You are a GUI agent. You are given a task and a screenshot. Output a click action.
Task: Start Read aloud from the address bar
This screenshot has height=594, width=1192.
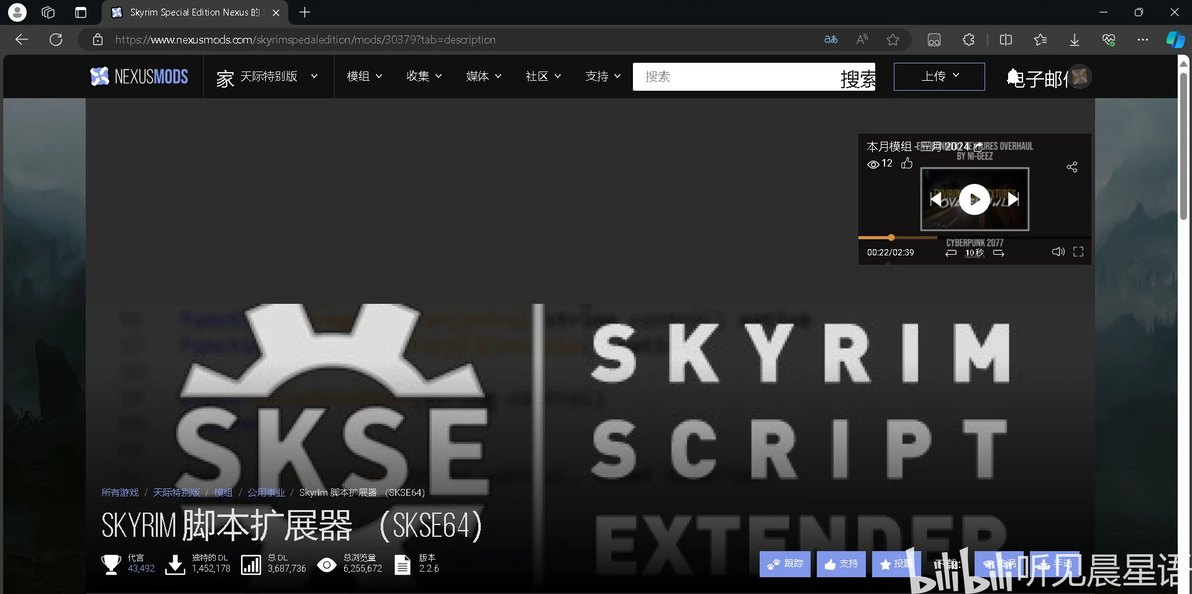point(862,40)
